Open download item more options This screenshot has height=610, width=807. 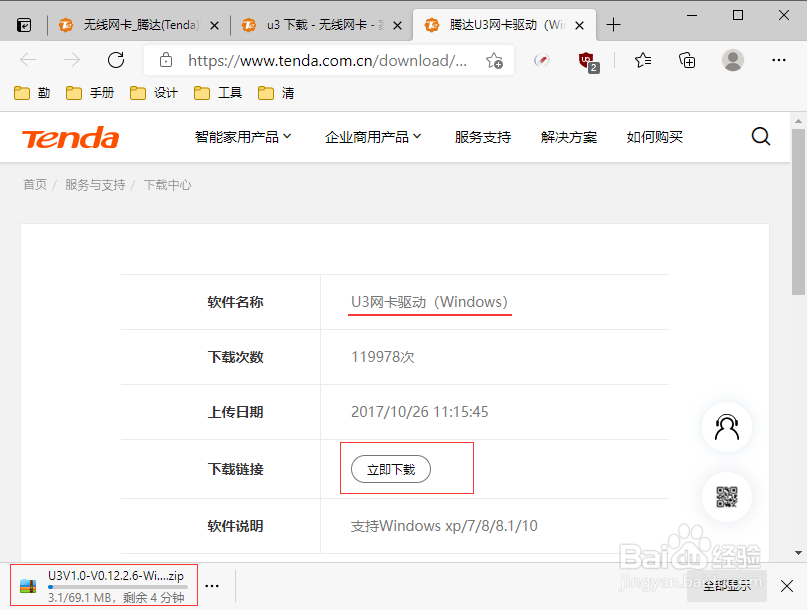pos(212,586)
